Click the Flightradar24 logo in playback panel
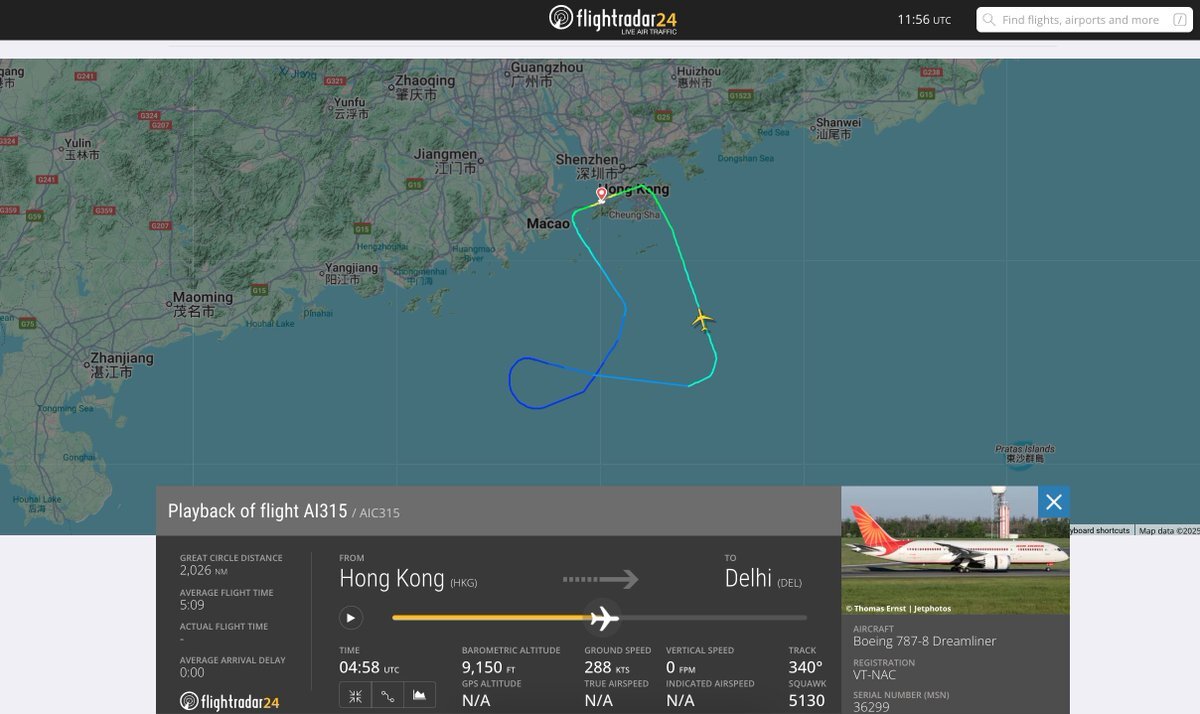The width and height of the screenshot is (1200, 714). coord(229,702)
